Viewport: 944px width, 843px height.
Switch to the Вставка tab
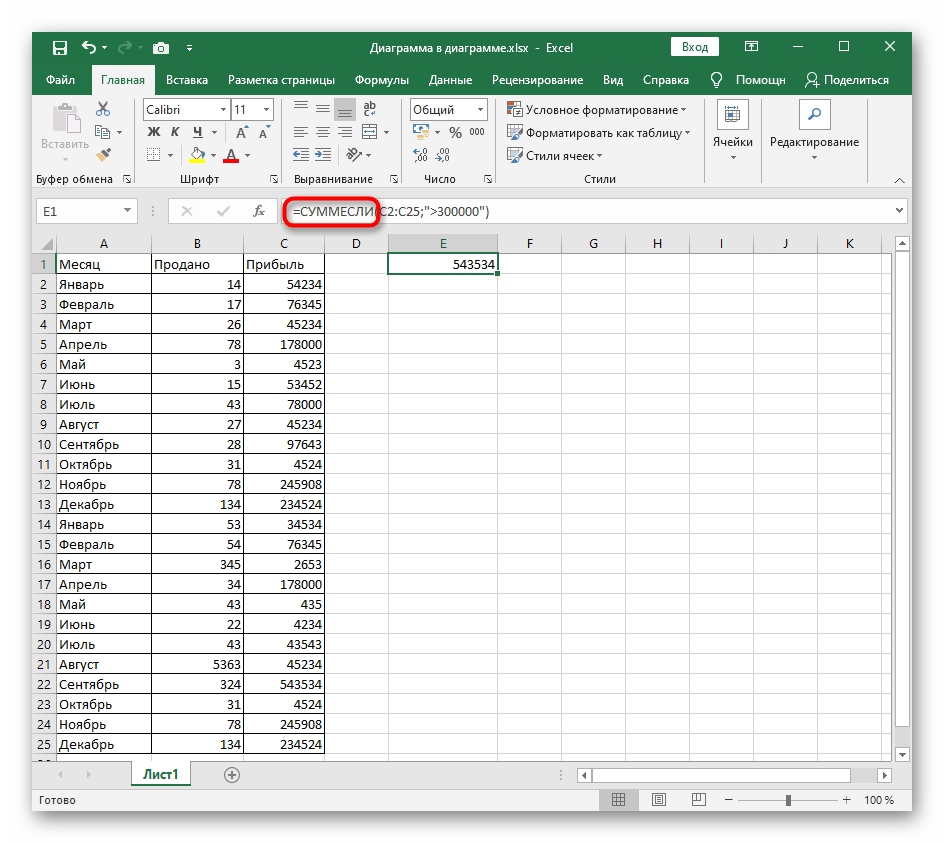click(187, 80)
